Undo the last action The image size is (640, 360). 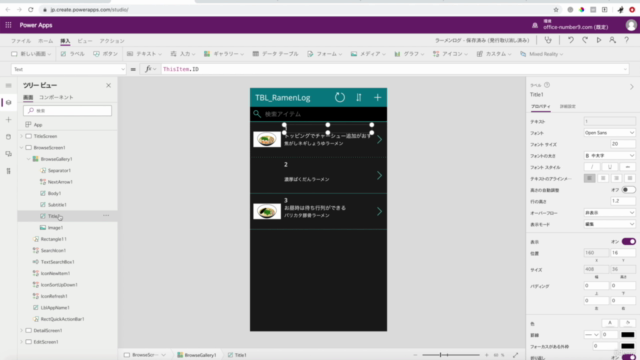(571, 40)
